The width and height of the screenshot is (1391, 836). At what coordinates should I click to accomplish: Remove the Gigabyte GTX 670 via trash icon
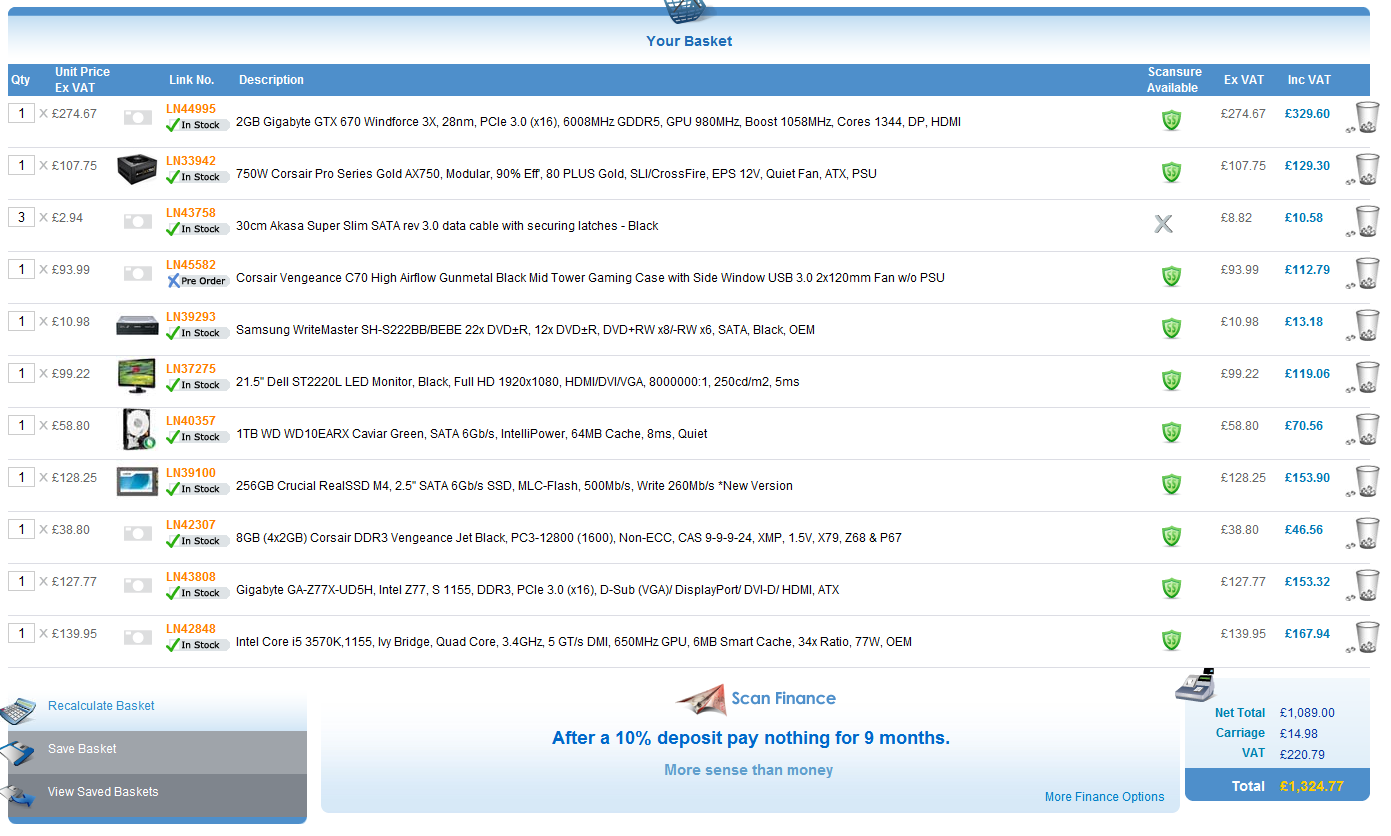click(1364, 117)
